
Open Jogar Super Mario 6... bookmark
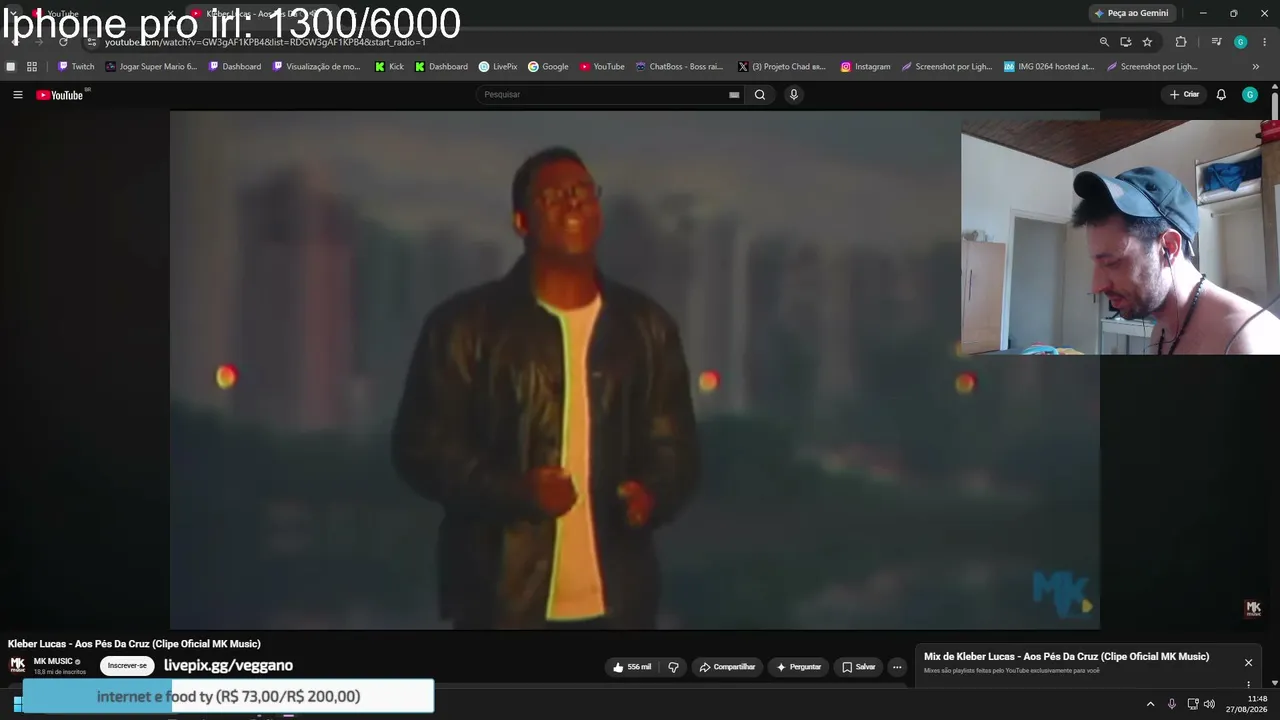click(x=152, y=67)
